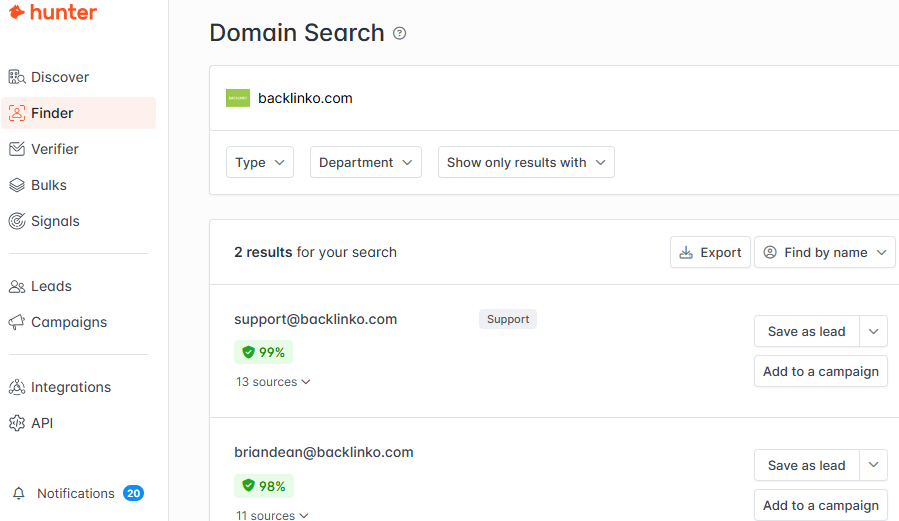899x521 pixels.
Task: Expand the 13 sources list
Action: point(273,382)
